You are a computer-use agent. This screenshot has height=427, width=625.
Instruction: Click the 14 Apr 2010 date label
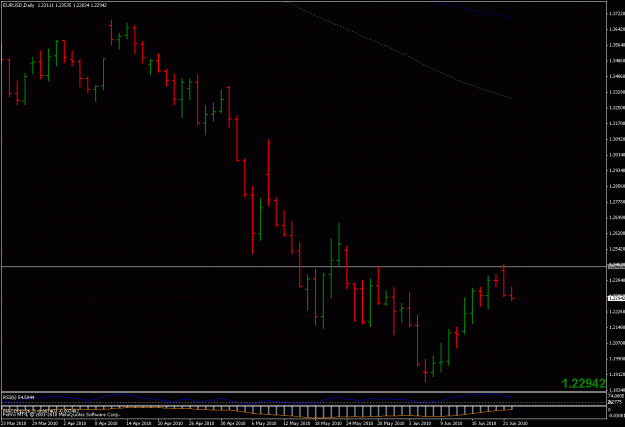tap(139, 423)
